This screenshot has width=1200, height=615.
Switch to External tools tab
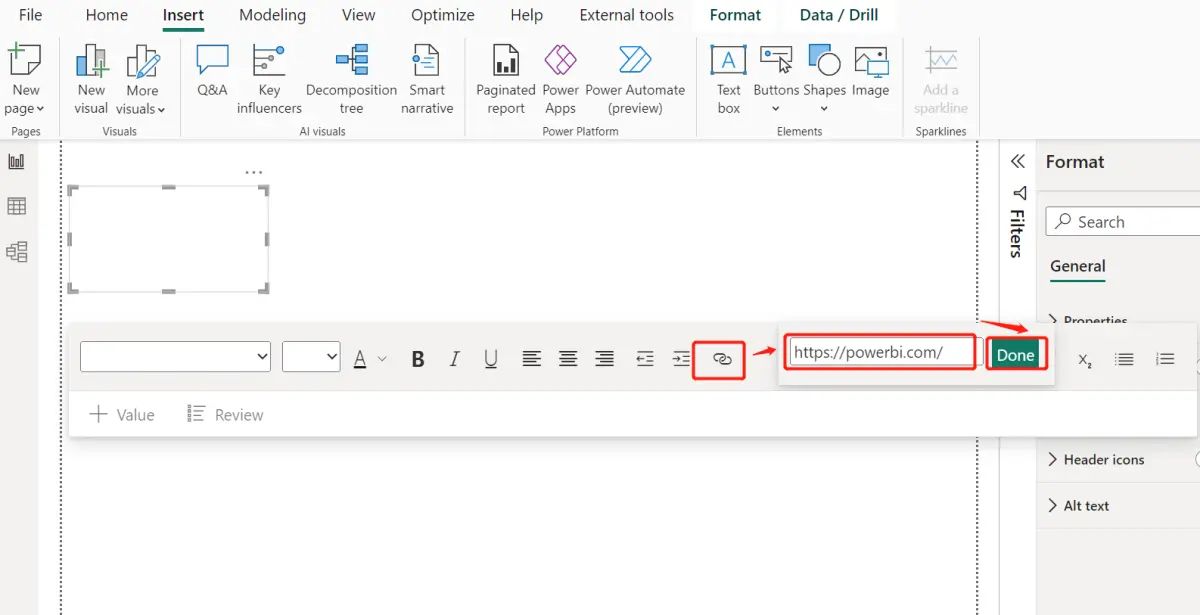click(x=627, y=15)
